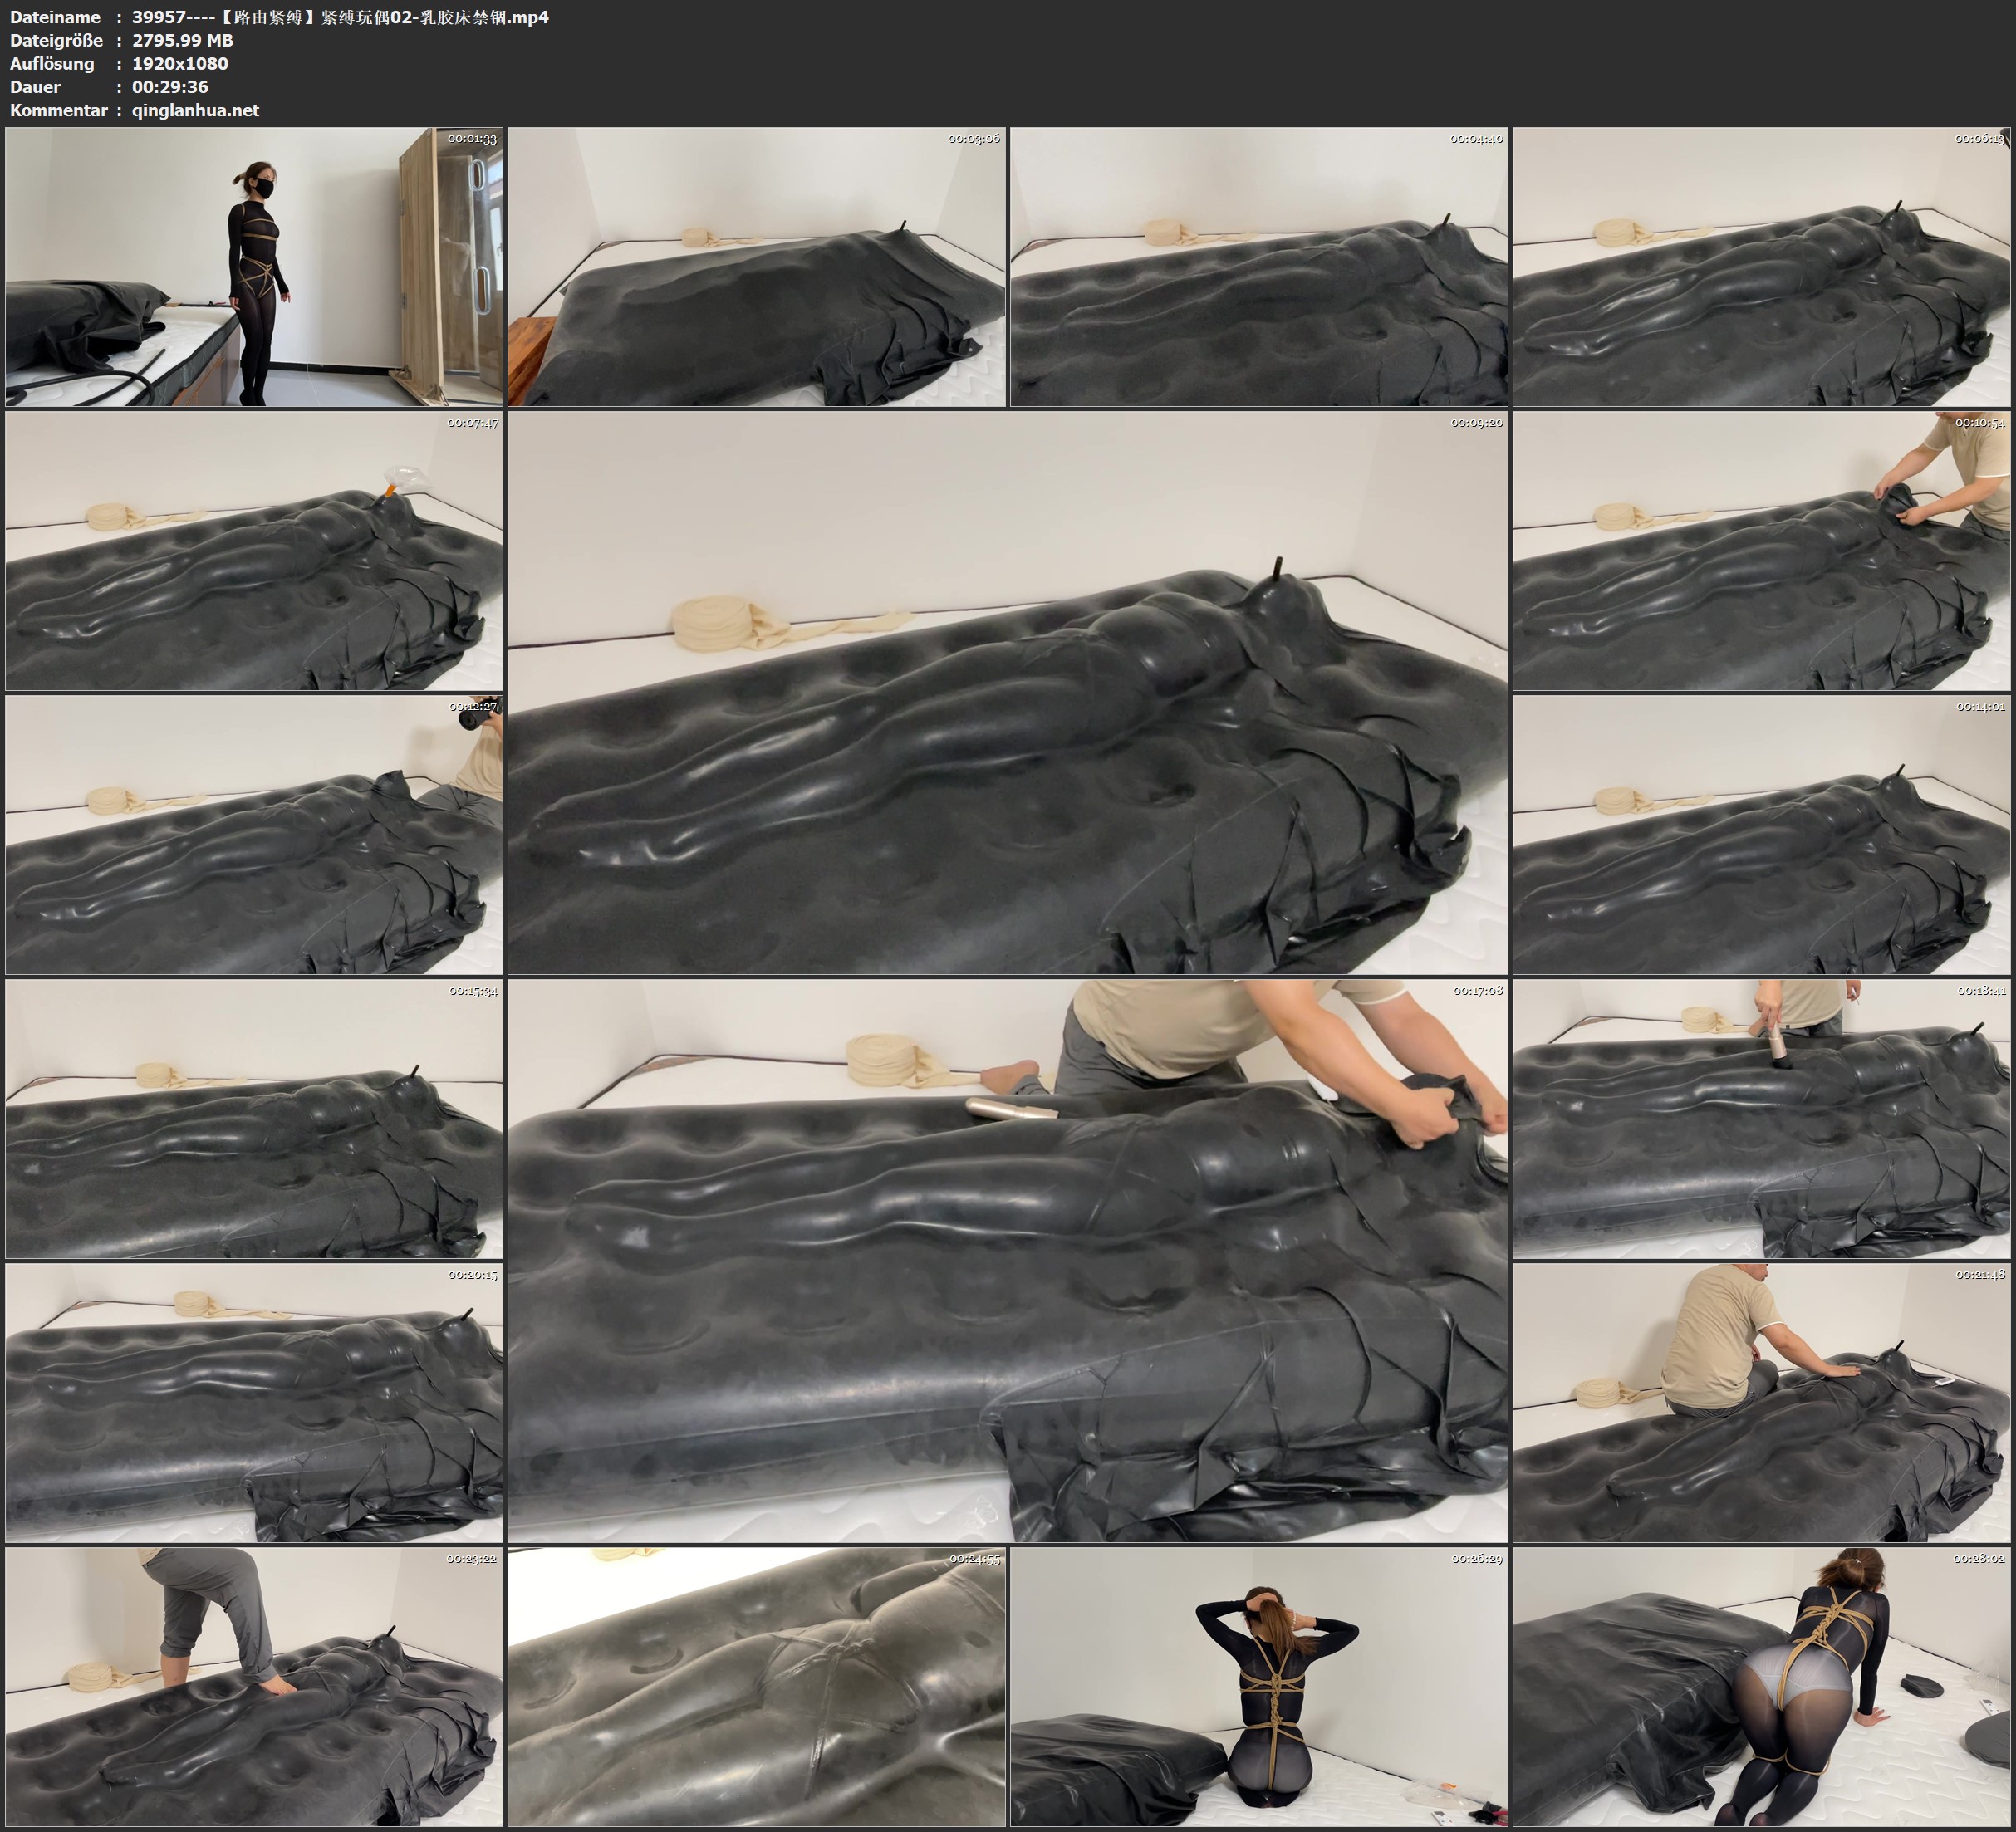Click the frame with timestamp 00:06:13
The height and width of the screenshot is (1832, 2016).
click(1761, 267)
